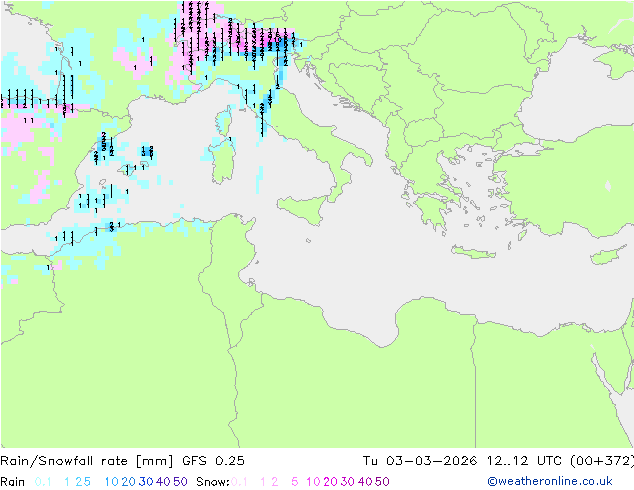Select the Snow legend 20 value
Viewport: 634px width, 490px height.
(x=330, y=482)
